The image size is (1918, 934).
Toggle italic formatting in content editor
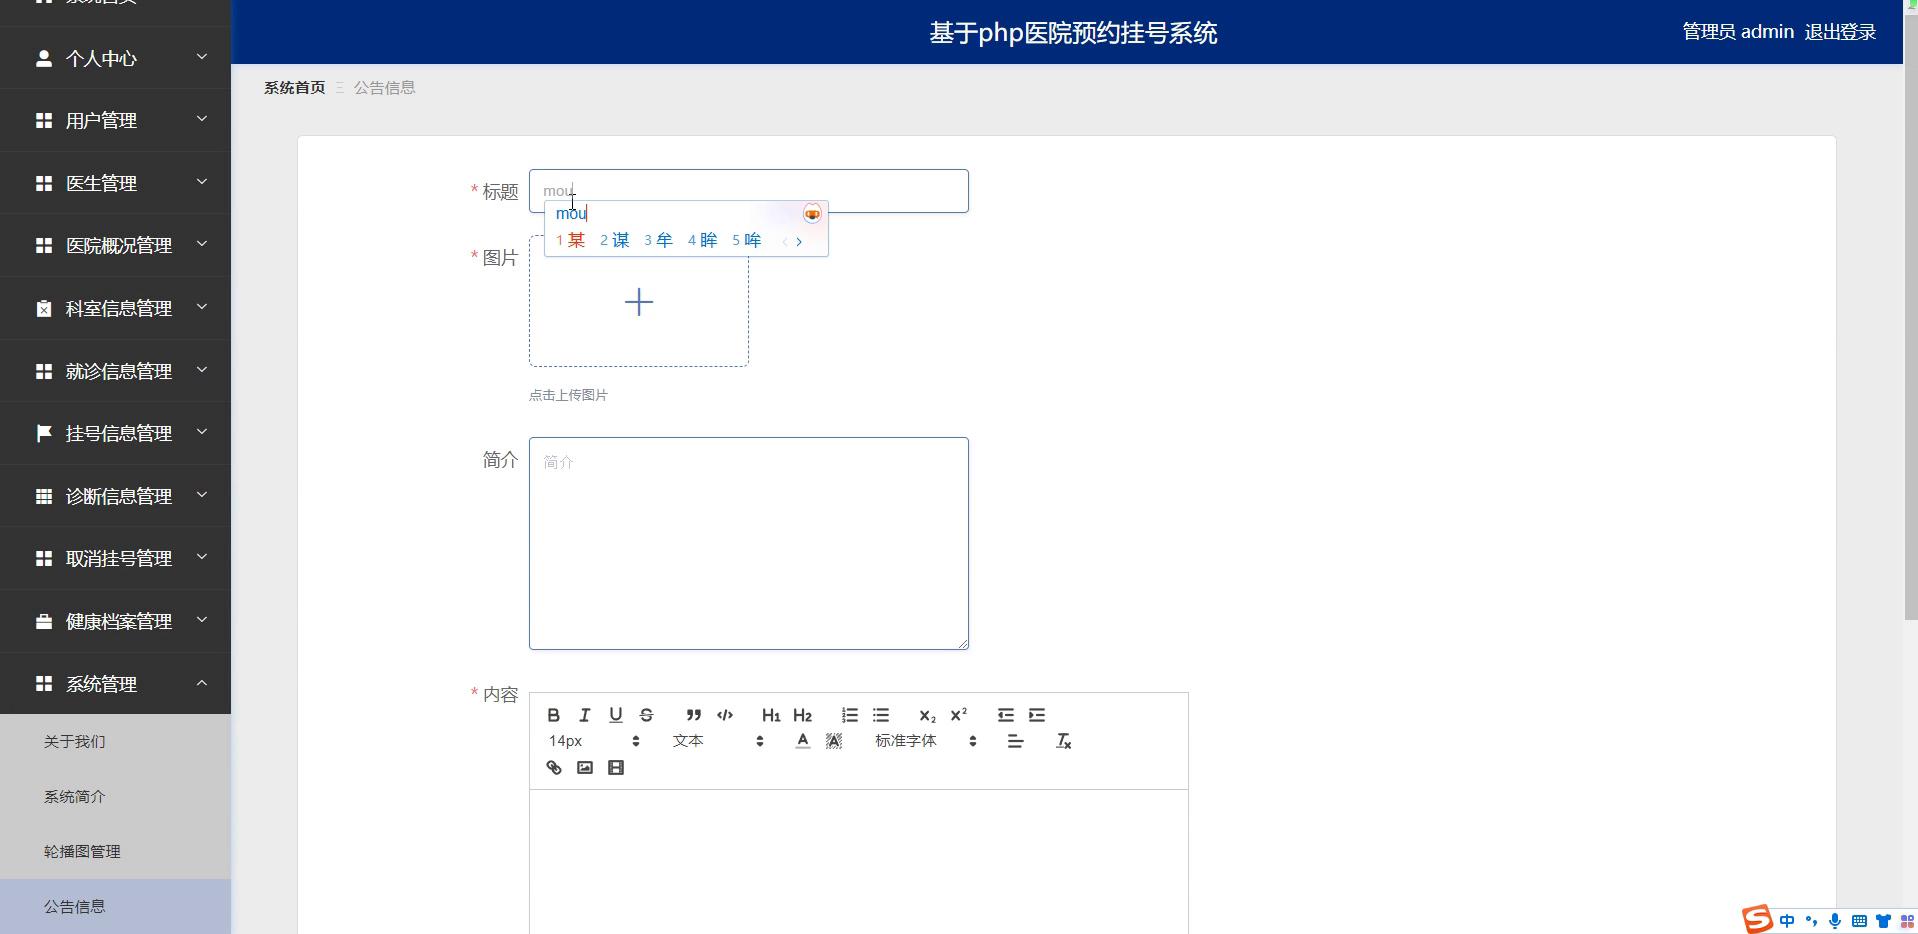(585, 715)
